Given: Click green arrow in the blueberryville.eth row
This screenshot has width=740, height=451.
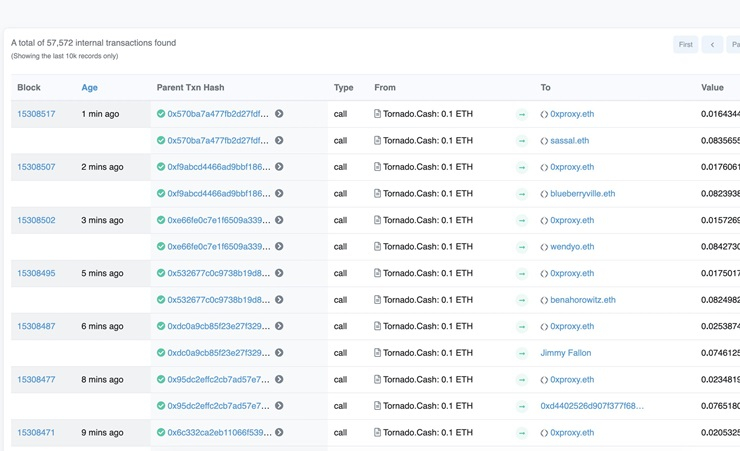Looking at the screenshot, I should 521,194.
